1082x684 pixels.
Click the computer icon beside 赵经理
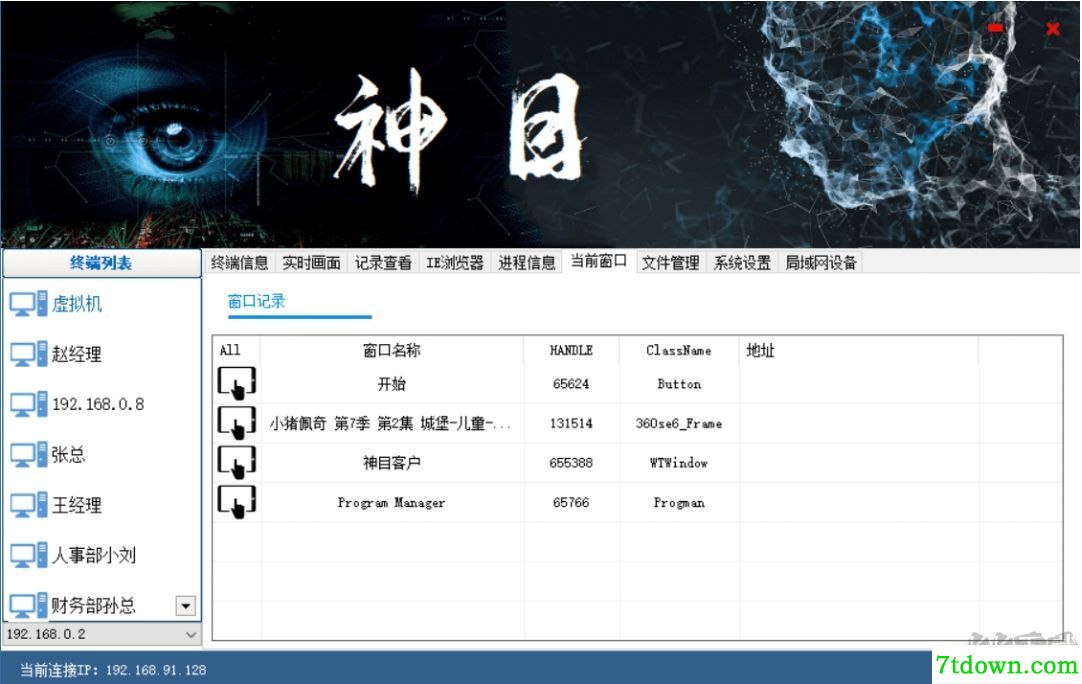[x=28, y=355]
